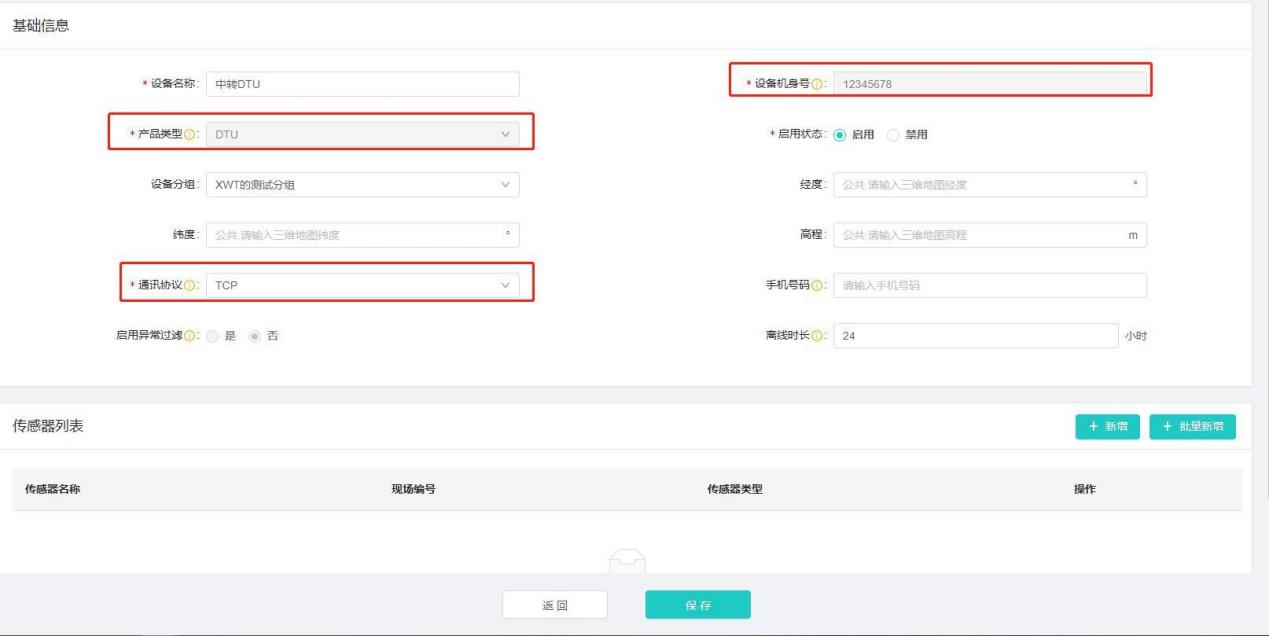Open the 通讯协议 TCP dropdown
The image size is (1269, 636).
[x=362, y=286]
